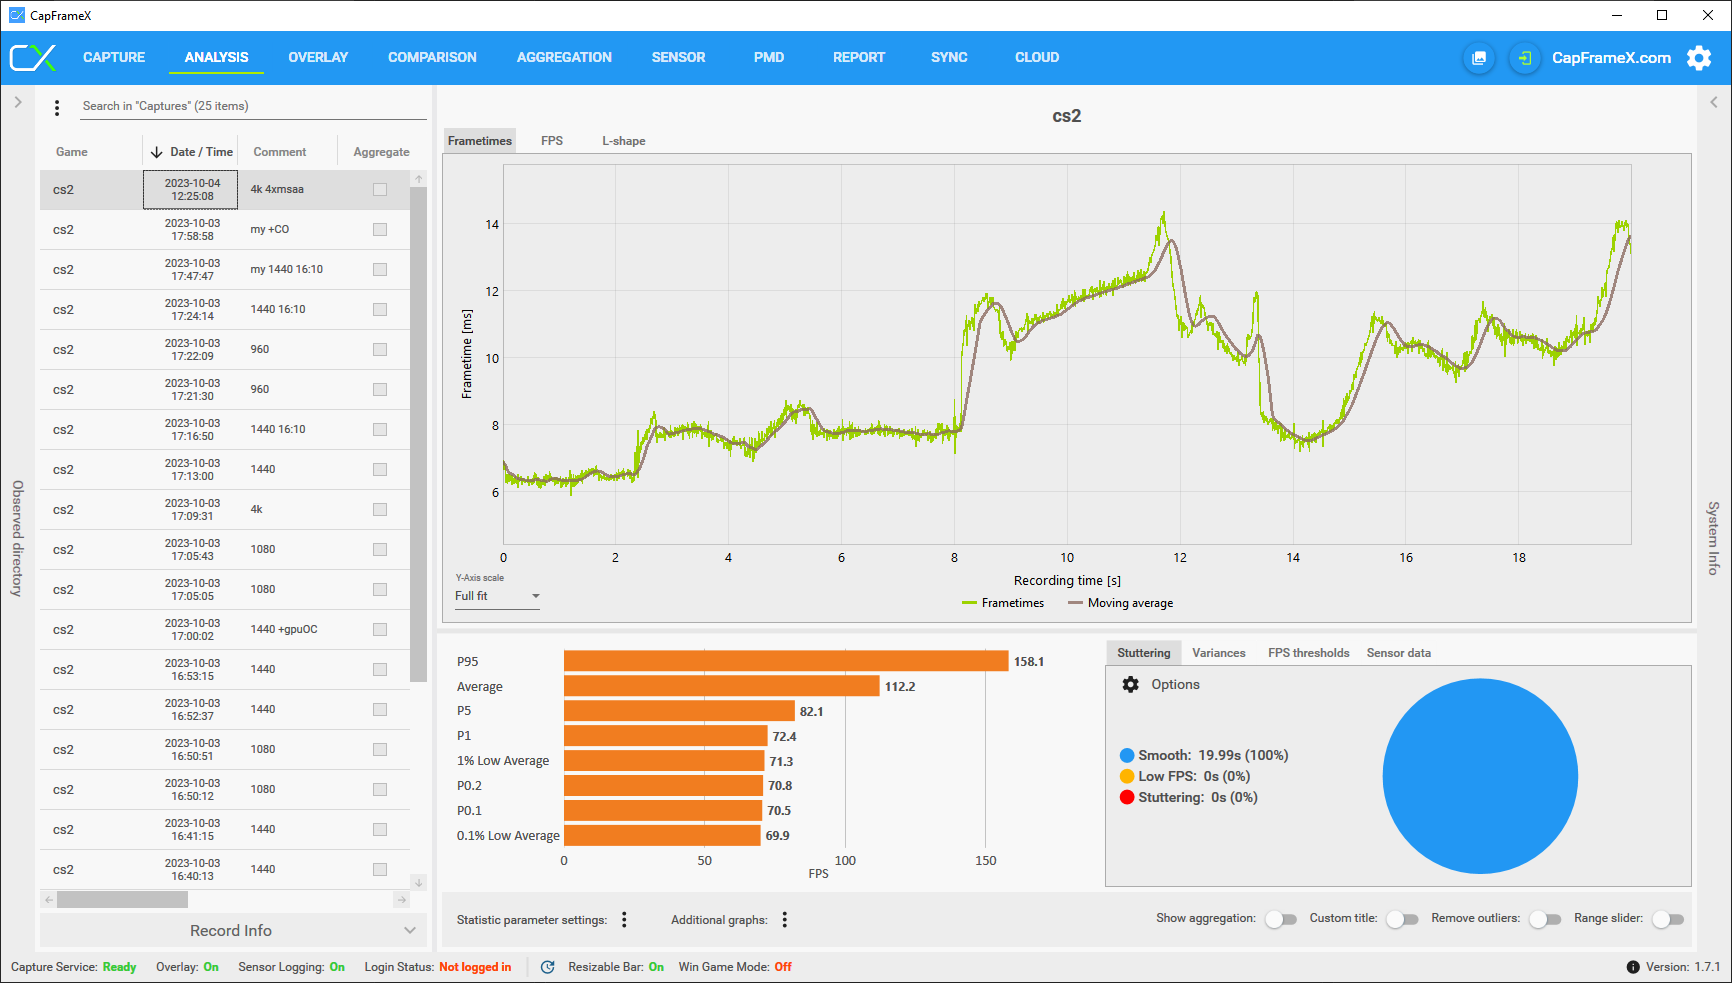Click the captures search field
1732x983 pixels.
click(254, 106)
